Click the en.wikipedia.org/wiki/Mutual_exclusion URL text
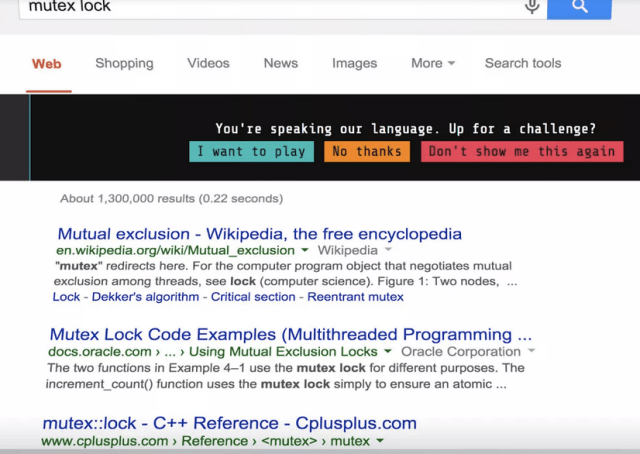Image resolution: width=640 pixels, height=454 pixels. [x=176, y=250]
